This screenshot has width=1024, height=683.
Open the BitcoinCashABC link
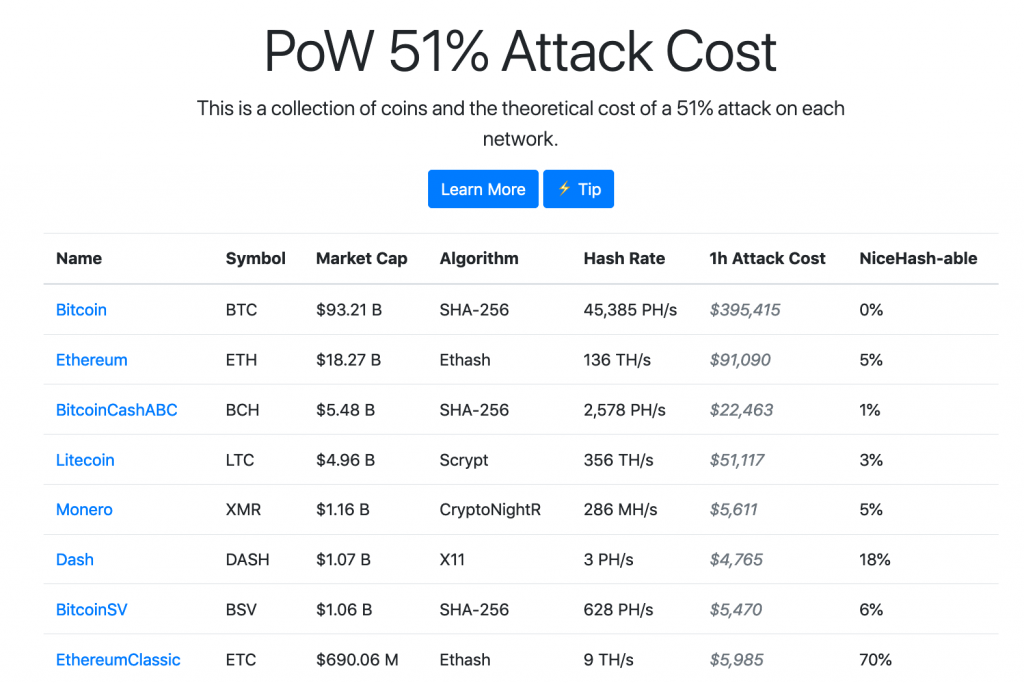click(x=117, y=410)
